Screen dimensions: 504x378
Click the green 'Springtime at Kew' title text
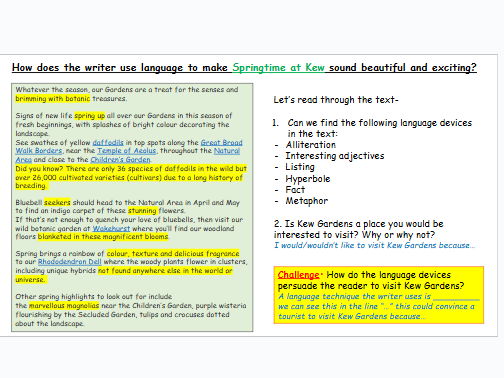point(278,68)
